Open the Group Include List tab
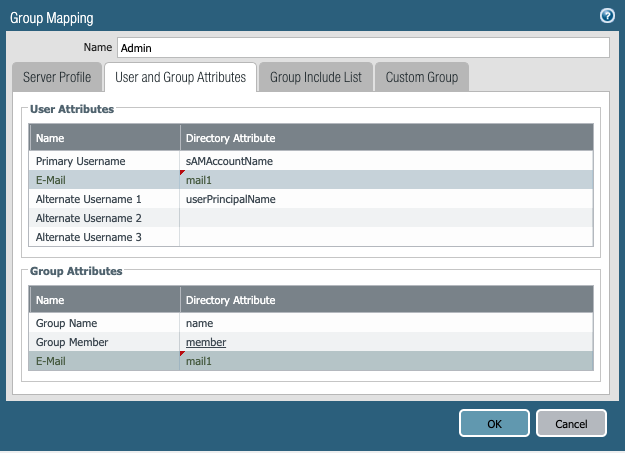 315,77
